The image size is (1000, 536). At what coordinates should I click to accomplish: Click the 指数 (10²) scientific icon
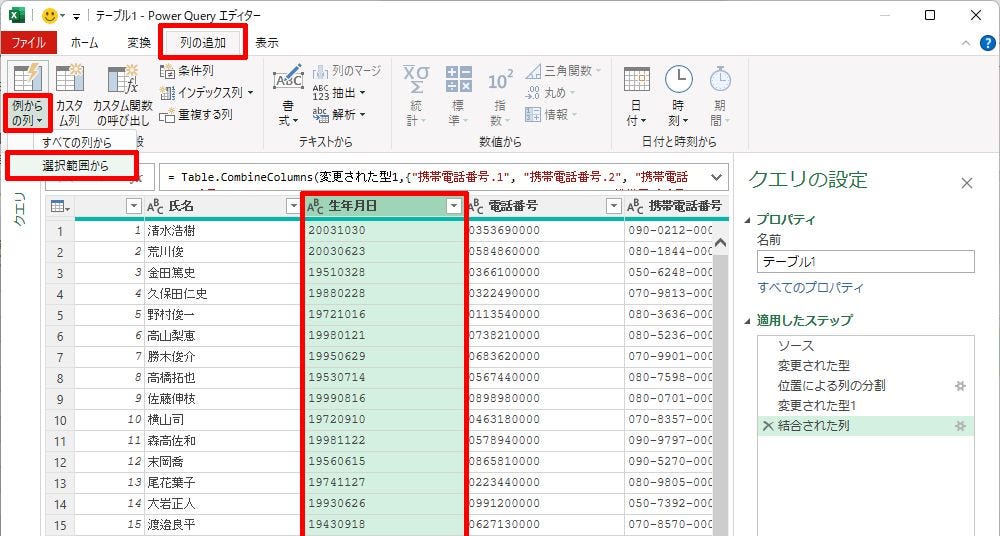pos(500,82)
